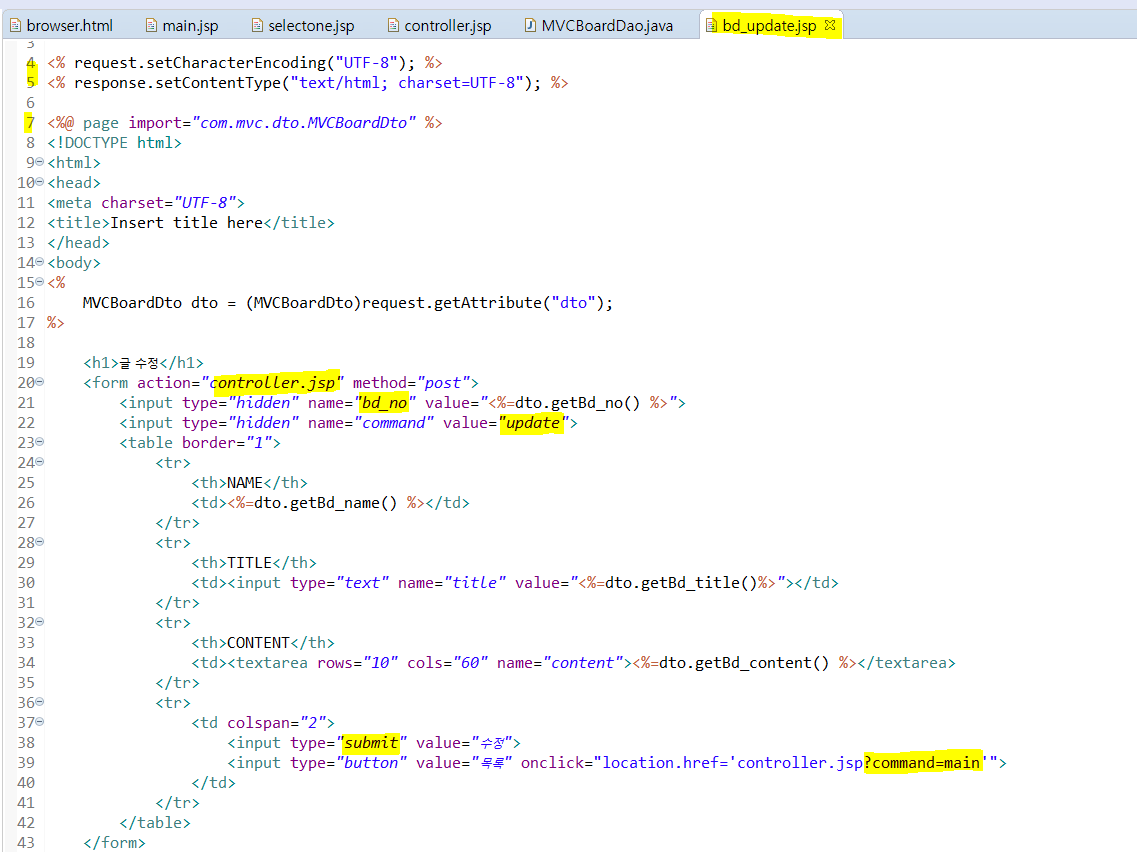This screenshot has width=1137, height=852.
Task: Click the browser.html file icon
Action: point(15,25)
